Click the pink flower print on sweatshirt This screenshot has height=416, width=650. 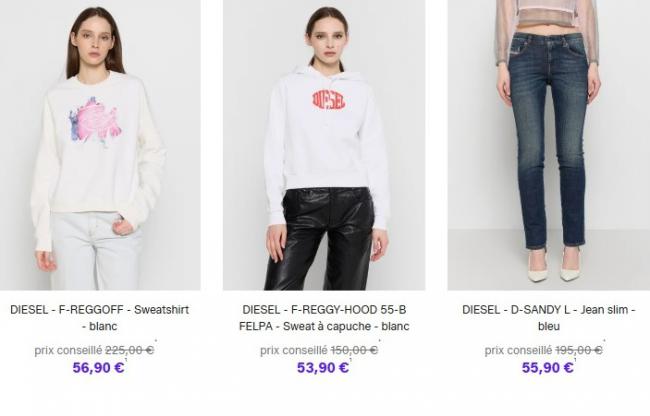click(x=96, y=121)
